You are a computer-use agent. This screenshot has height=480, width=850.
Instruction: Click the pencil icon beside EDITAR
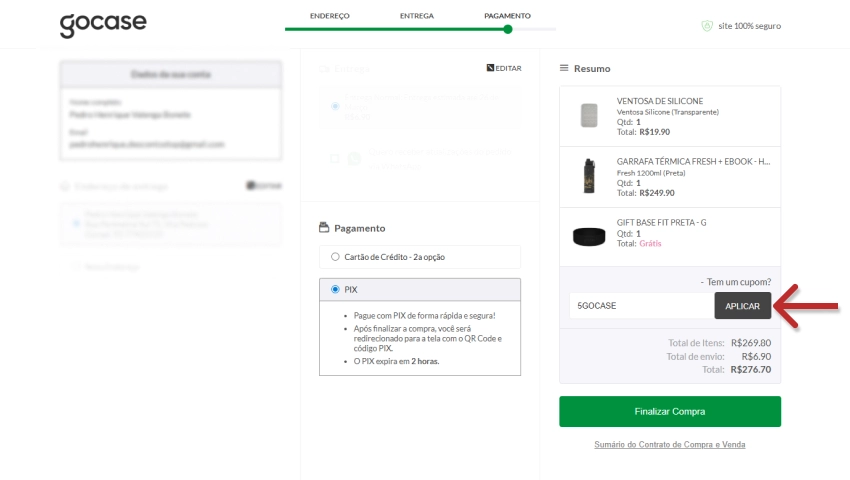490,68
